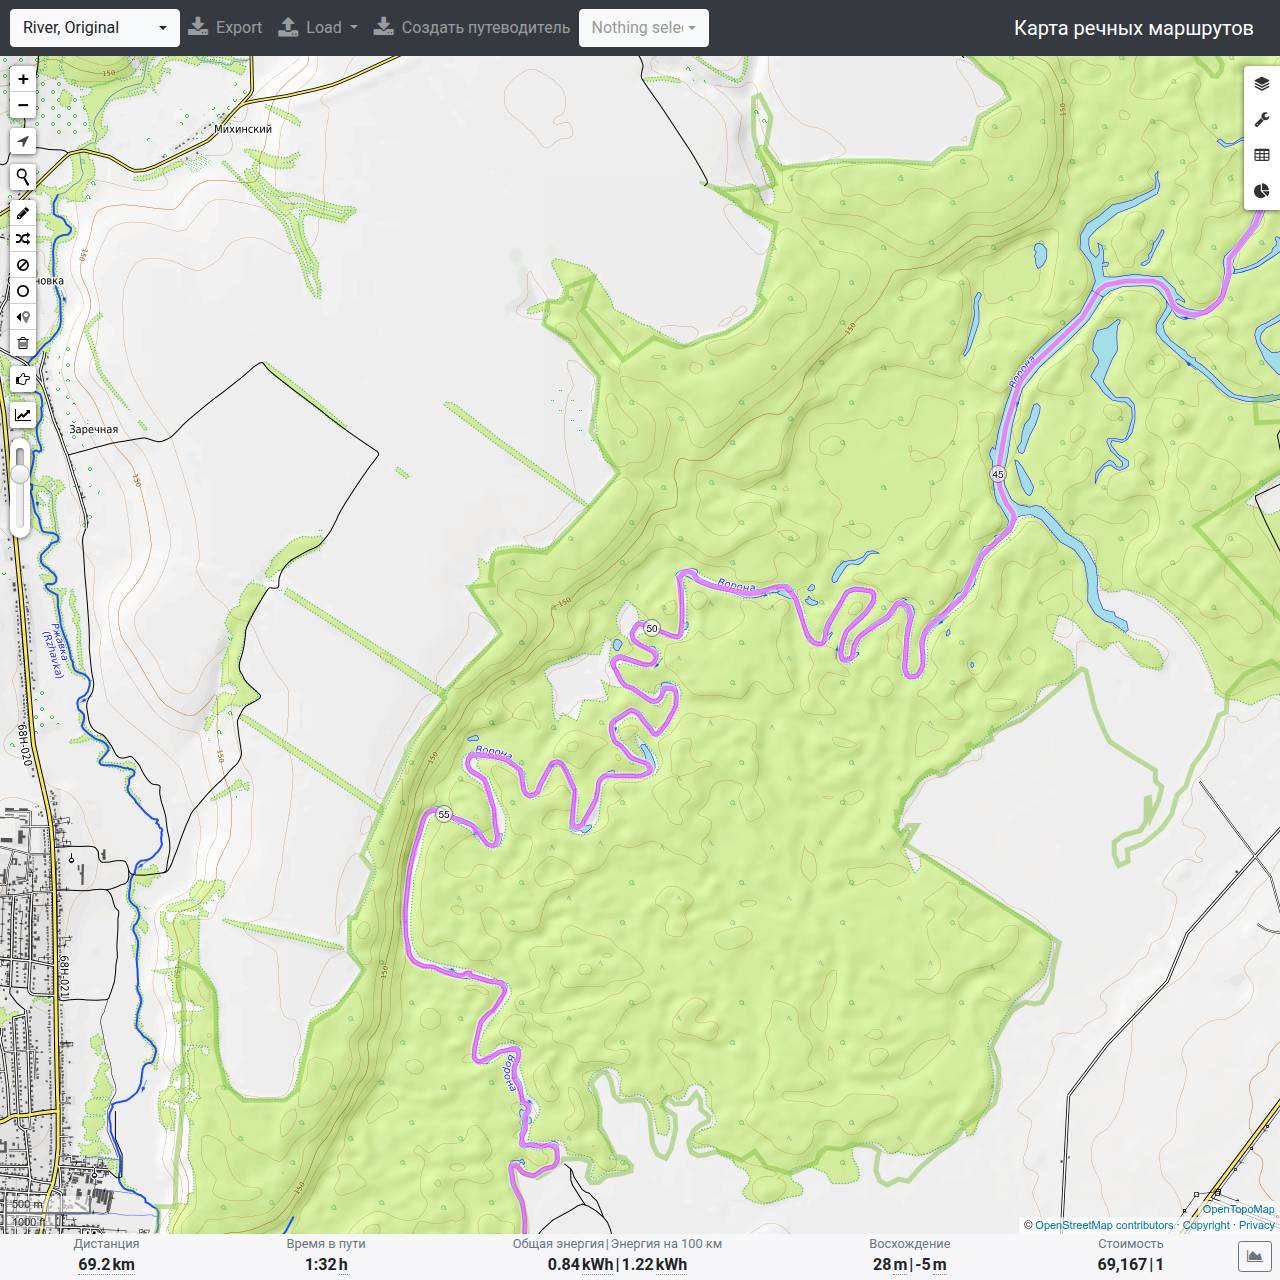Toggle the circle marker tool
Image resolution: width=1280 pixels, height=1280 pixels.
coord(23,291)
